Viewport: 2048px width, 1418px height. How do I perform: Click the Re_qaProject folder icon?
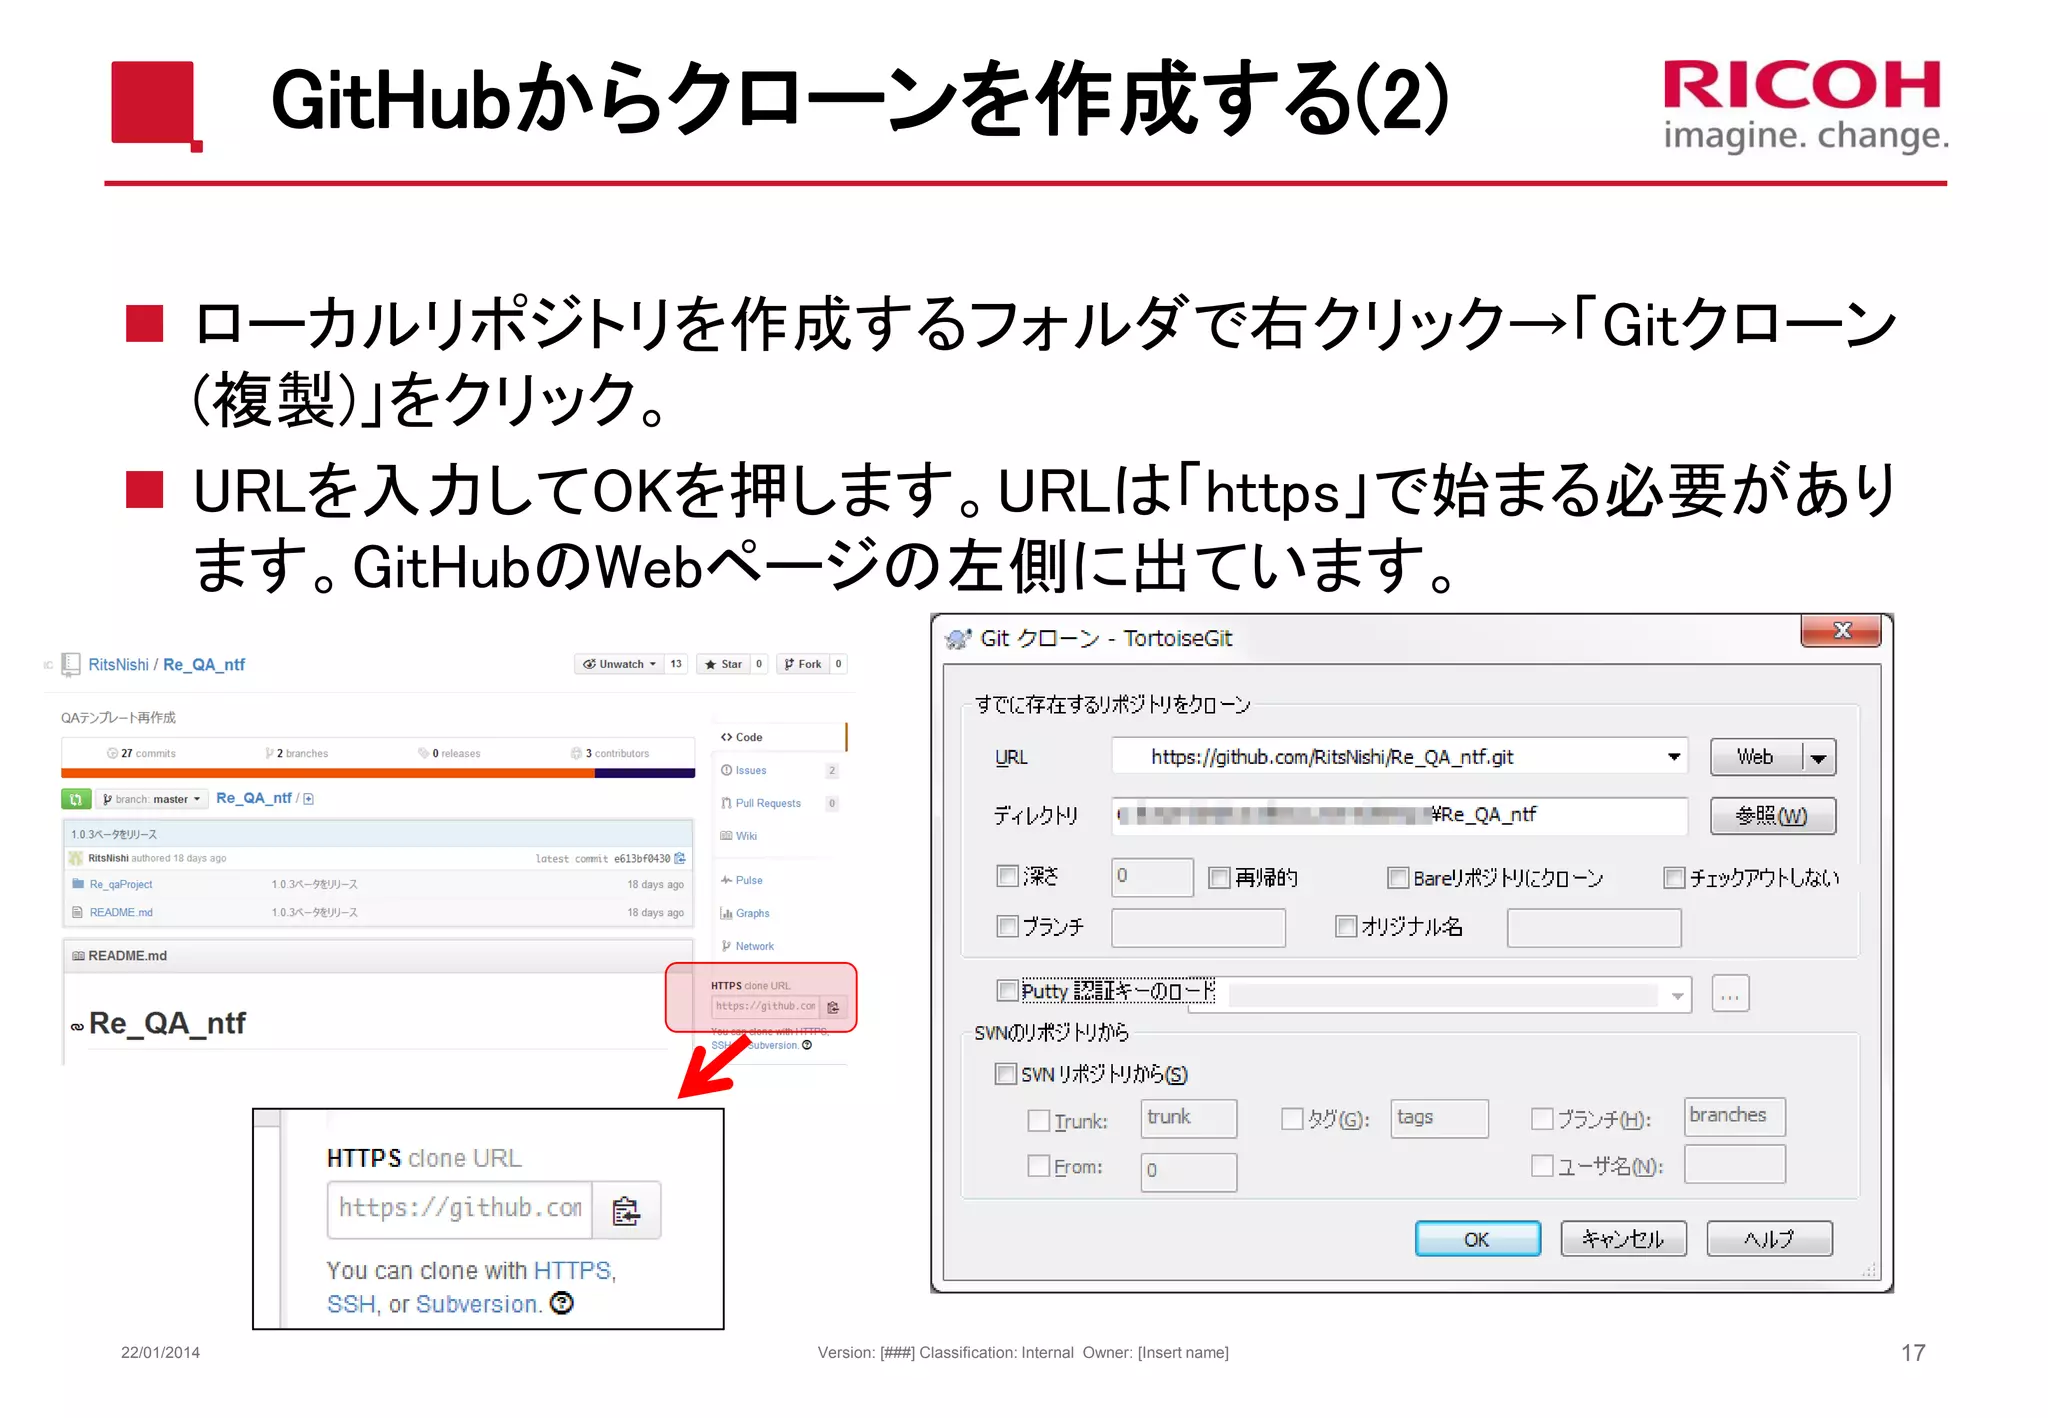pyautogui.click(x=78, y=884)
